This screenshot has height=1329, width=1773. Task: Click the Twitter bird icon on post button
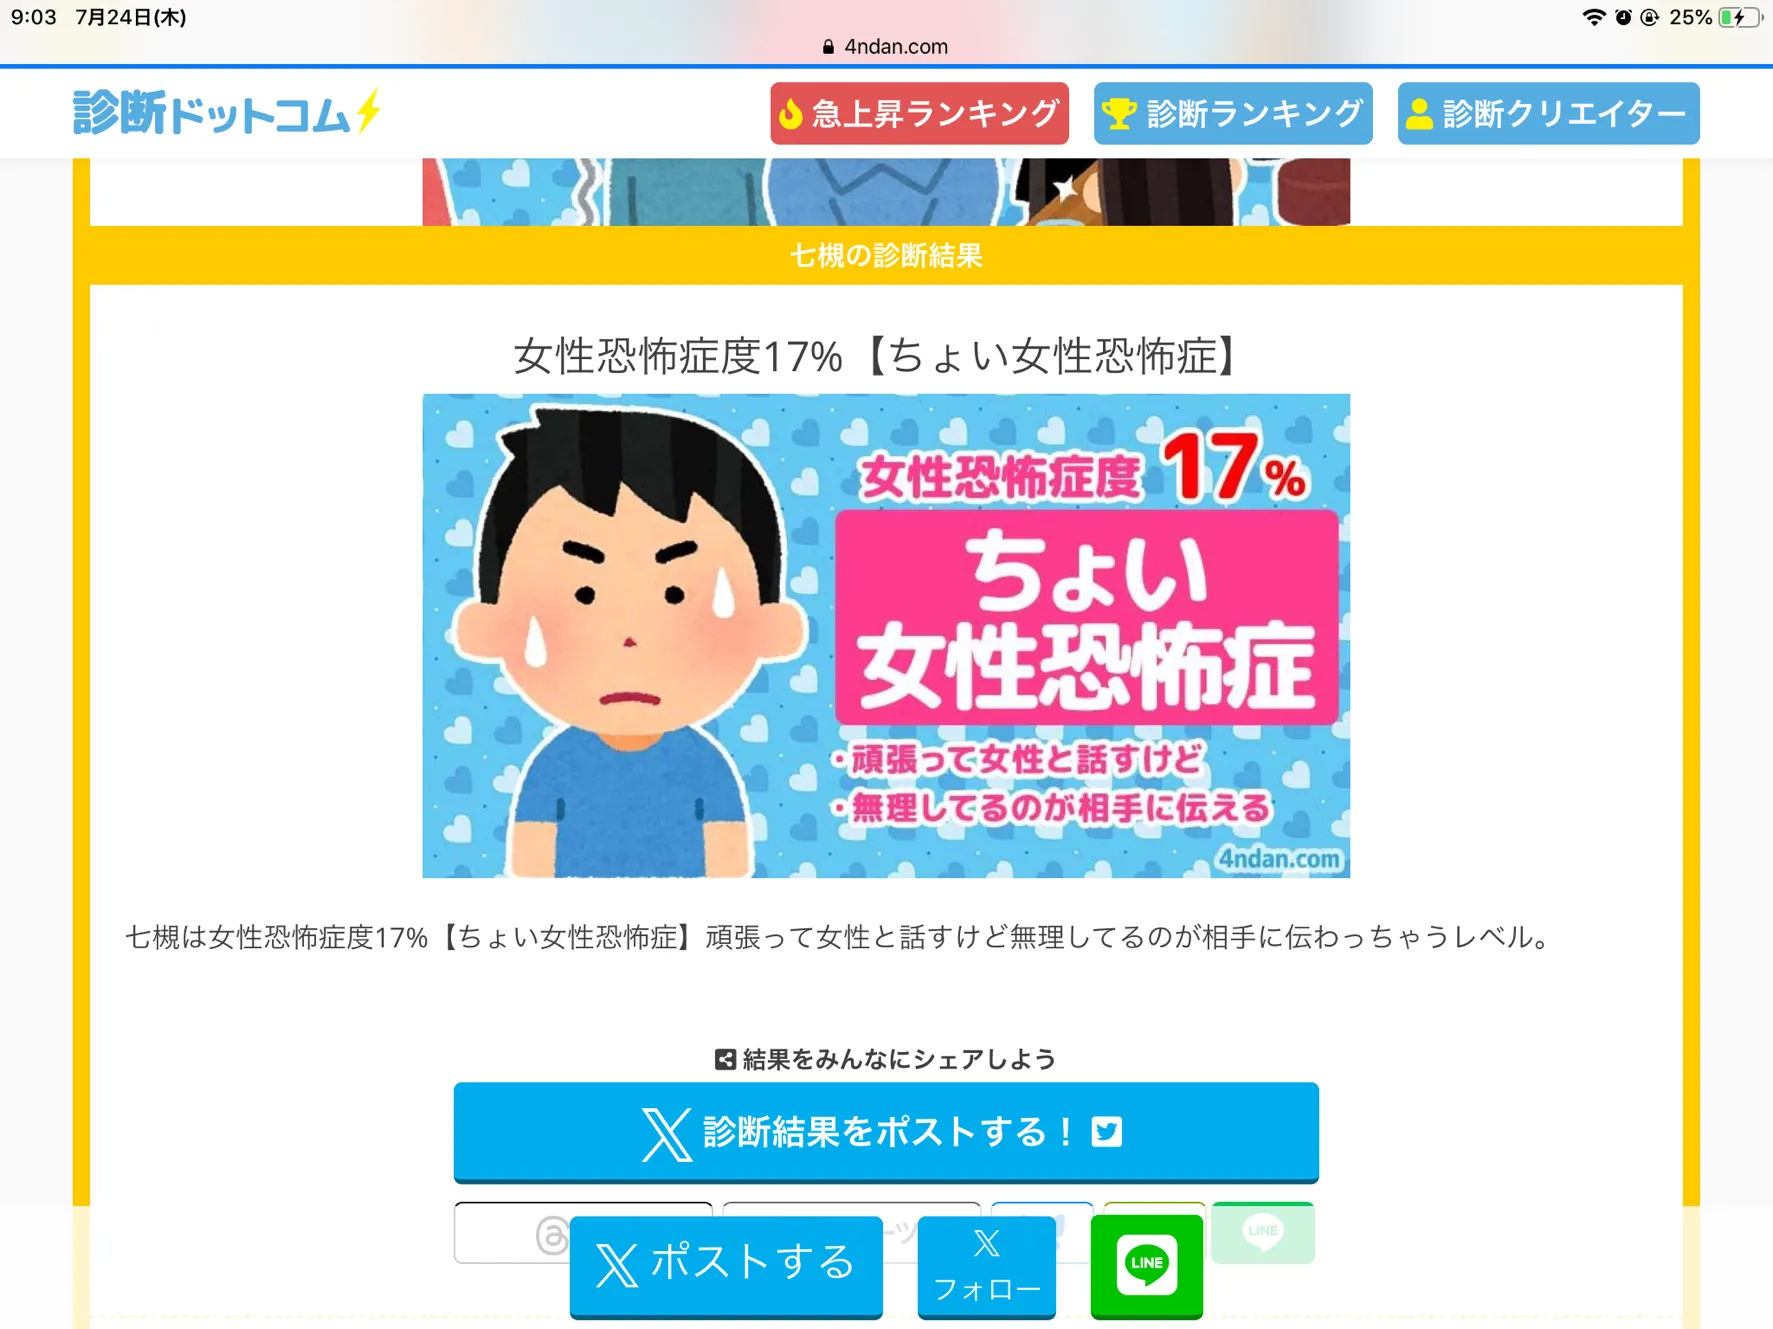[1106, 1132]
